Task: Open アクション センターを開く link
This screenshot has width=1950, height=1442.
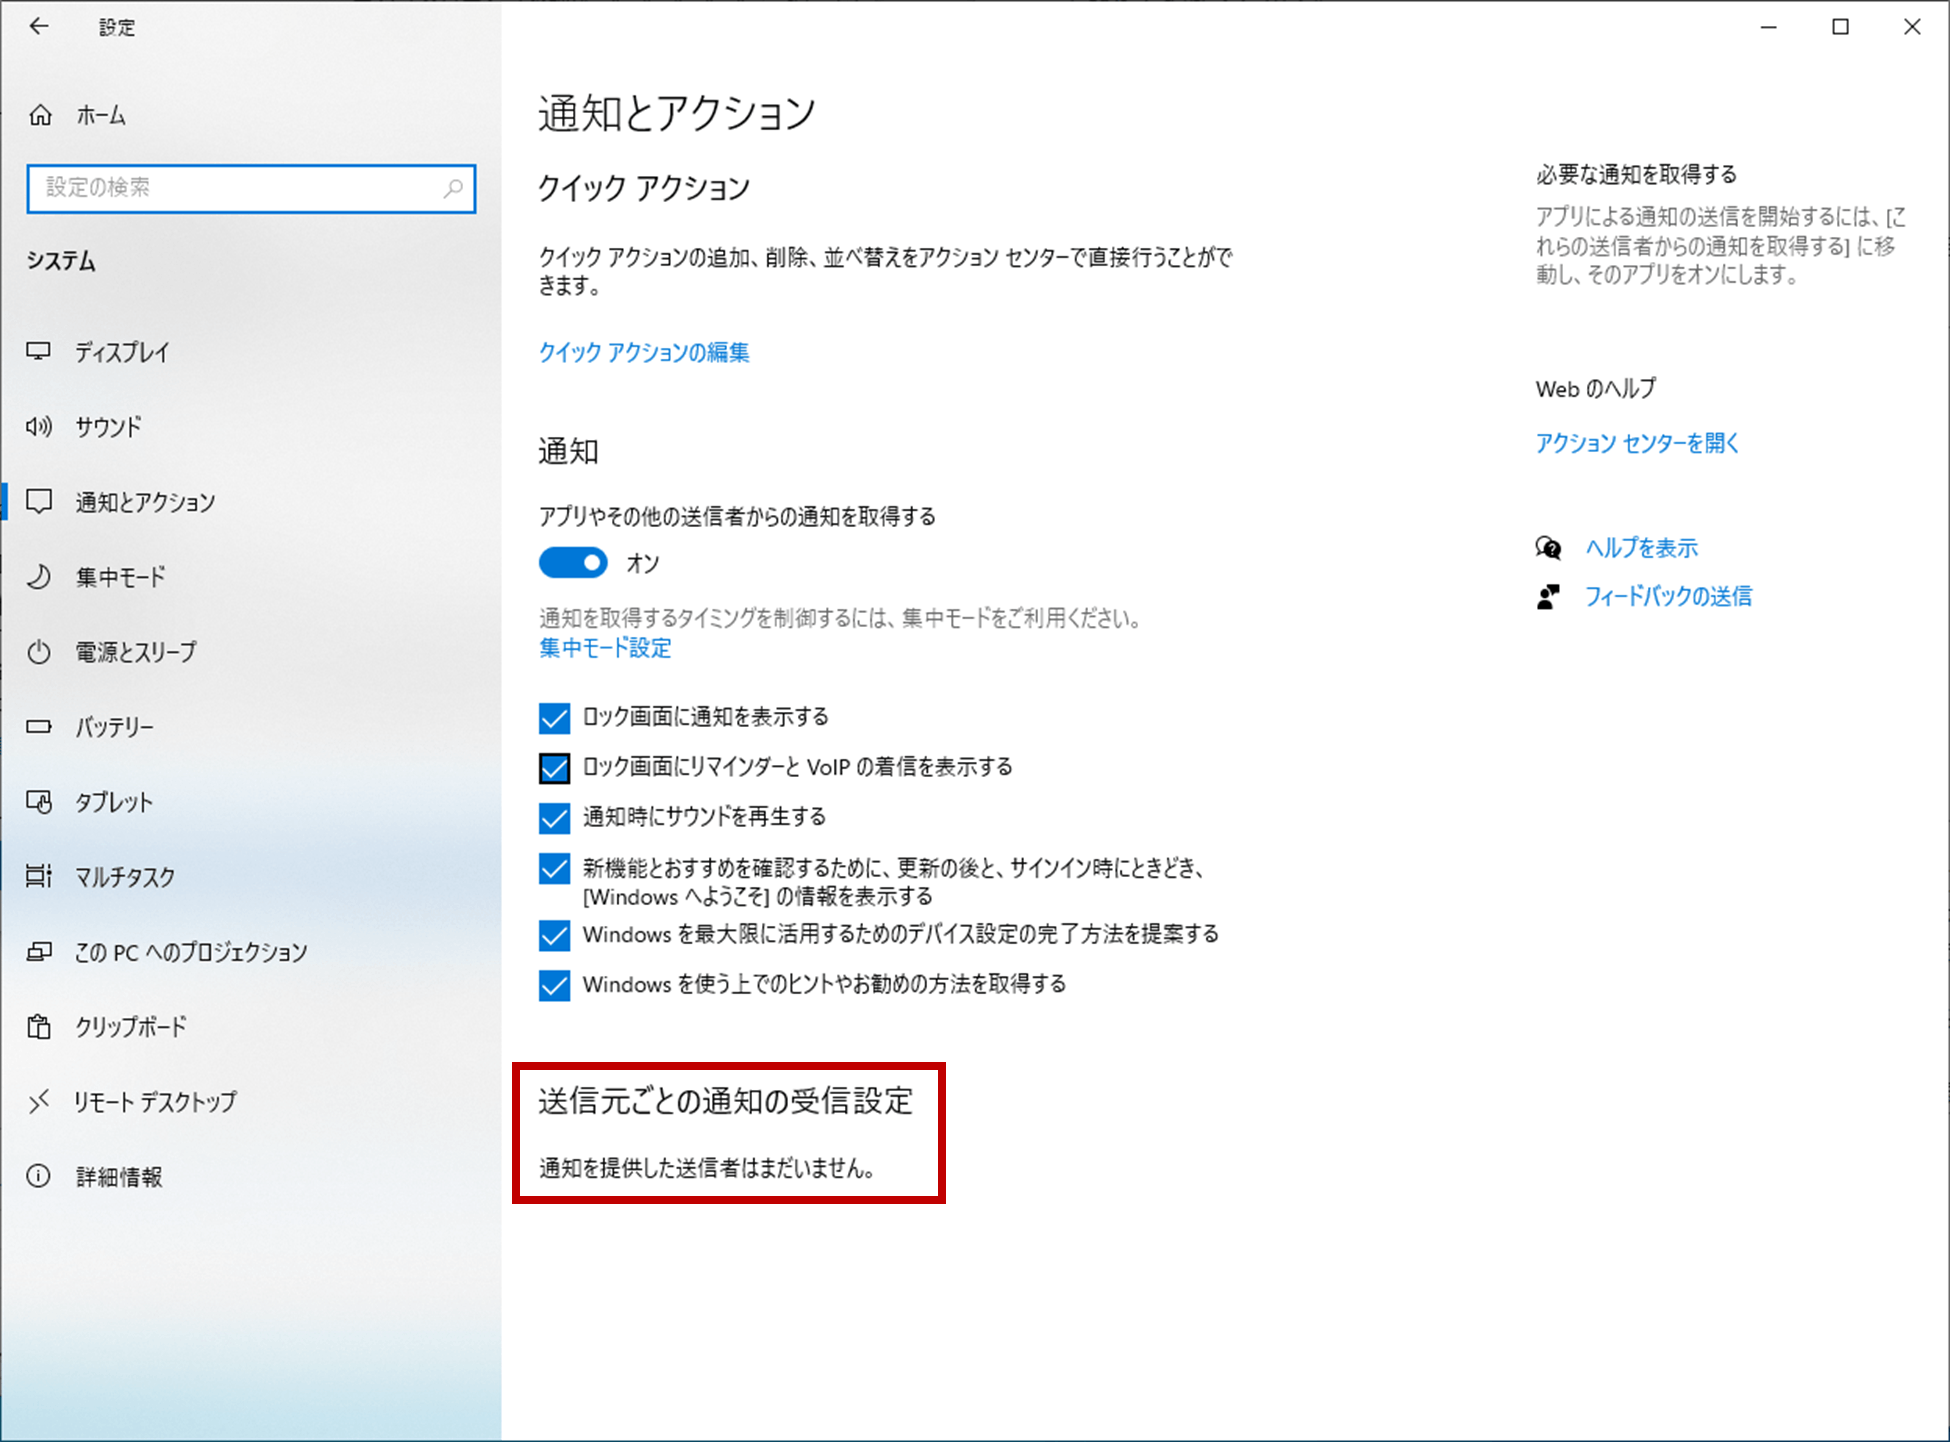Action: click(x=1637, y=443)
